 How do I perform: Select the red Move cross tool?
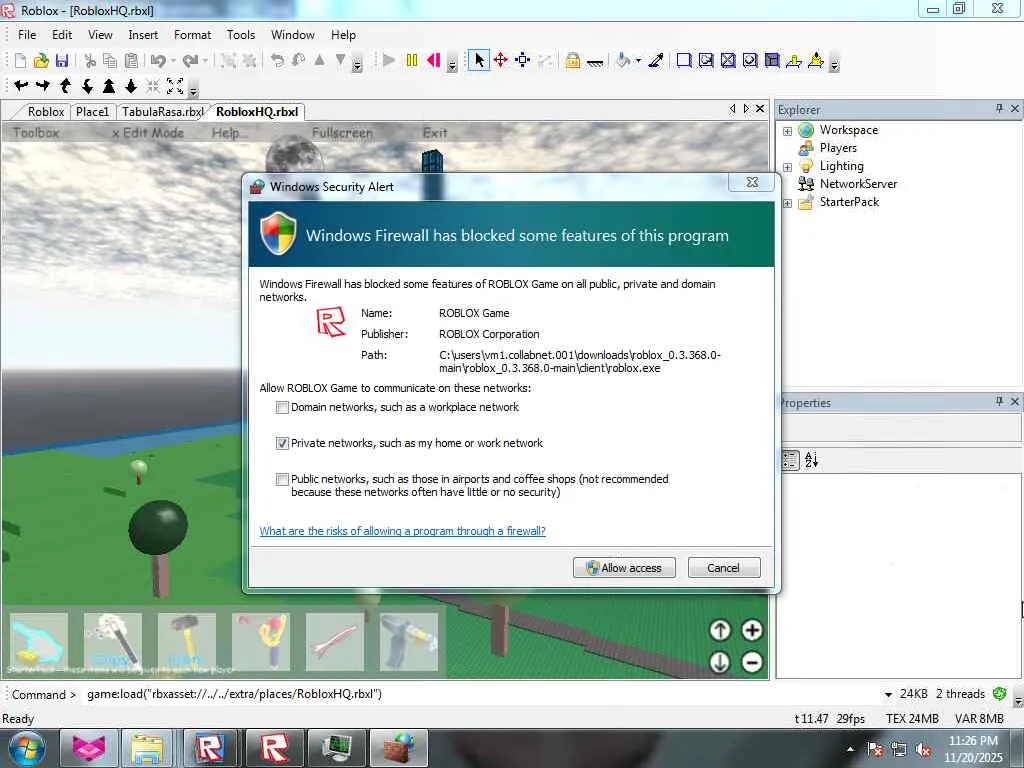click(501, 61)
